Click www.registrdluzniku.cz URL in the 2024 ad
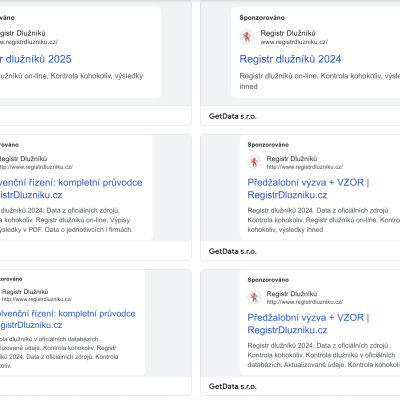The height and width of the screenshot is (400, 400). point(294,42)
